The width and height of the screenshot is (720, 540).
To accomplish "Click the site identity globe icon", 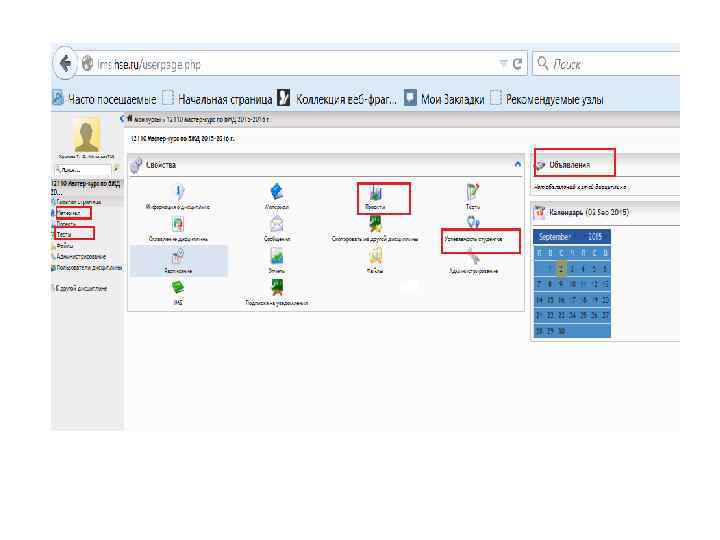I will [x=87, y=63].
